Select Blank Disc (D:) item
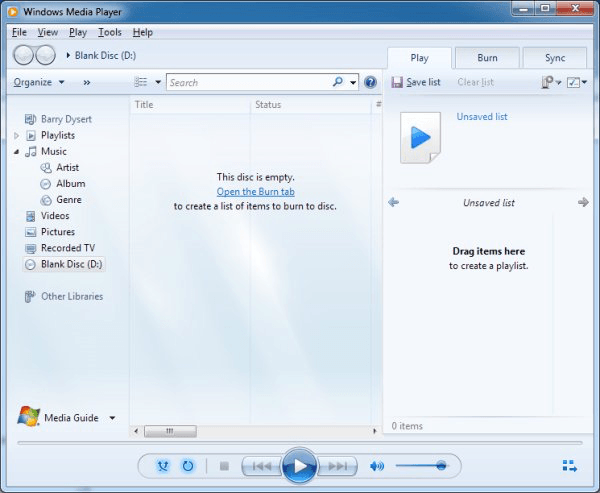This screenshot has height=493, width=600. point(64,264)
